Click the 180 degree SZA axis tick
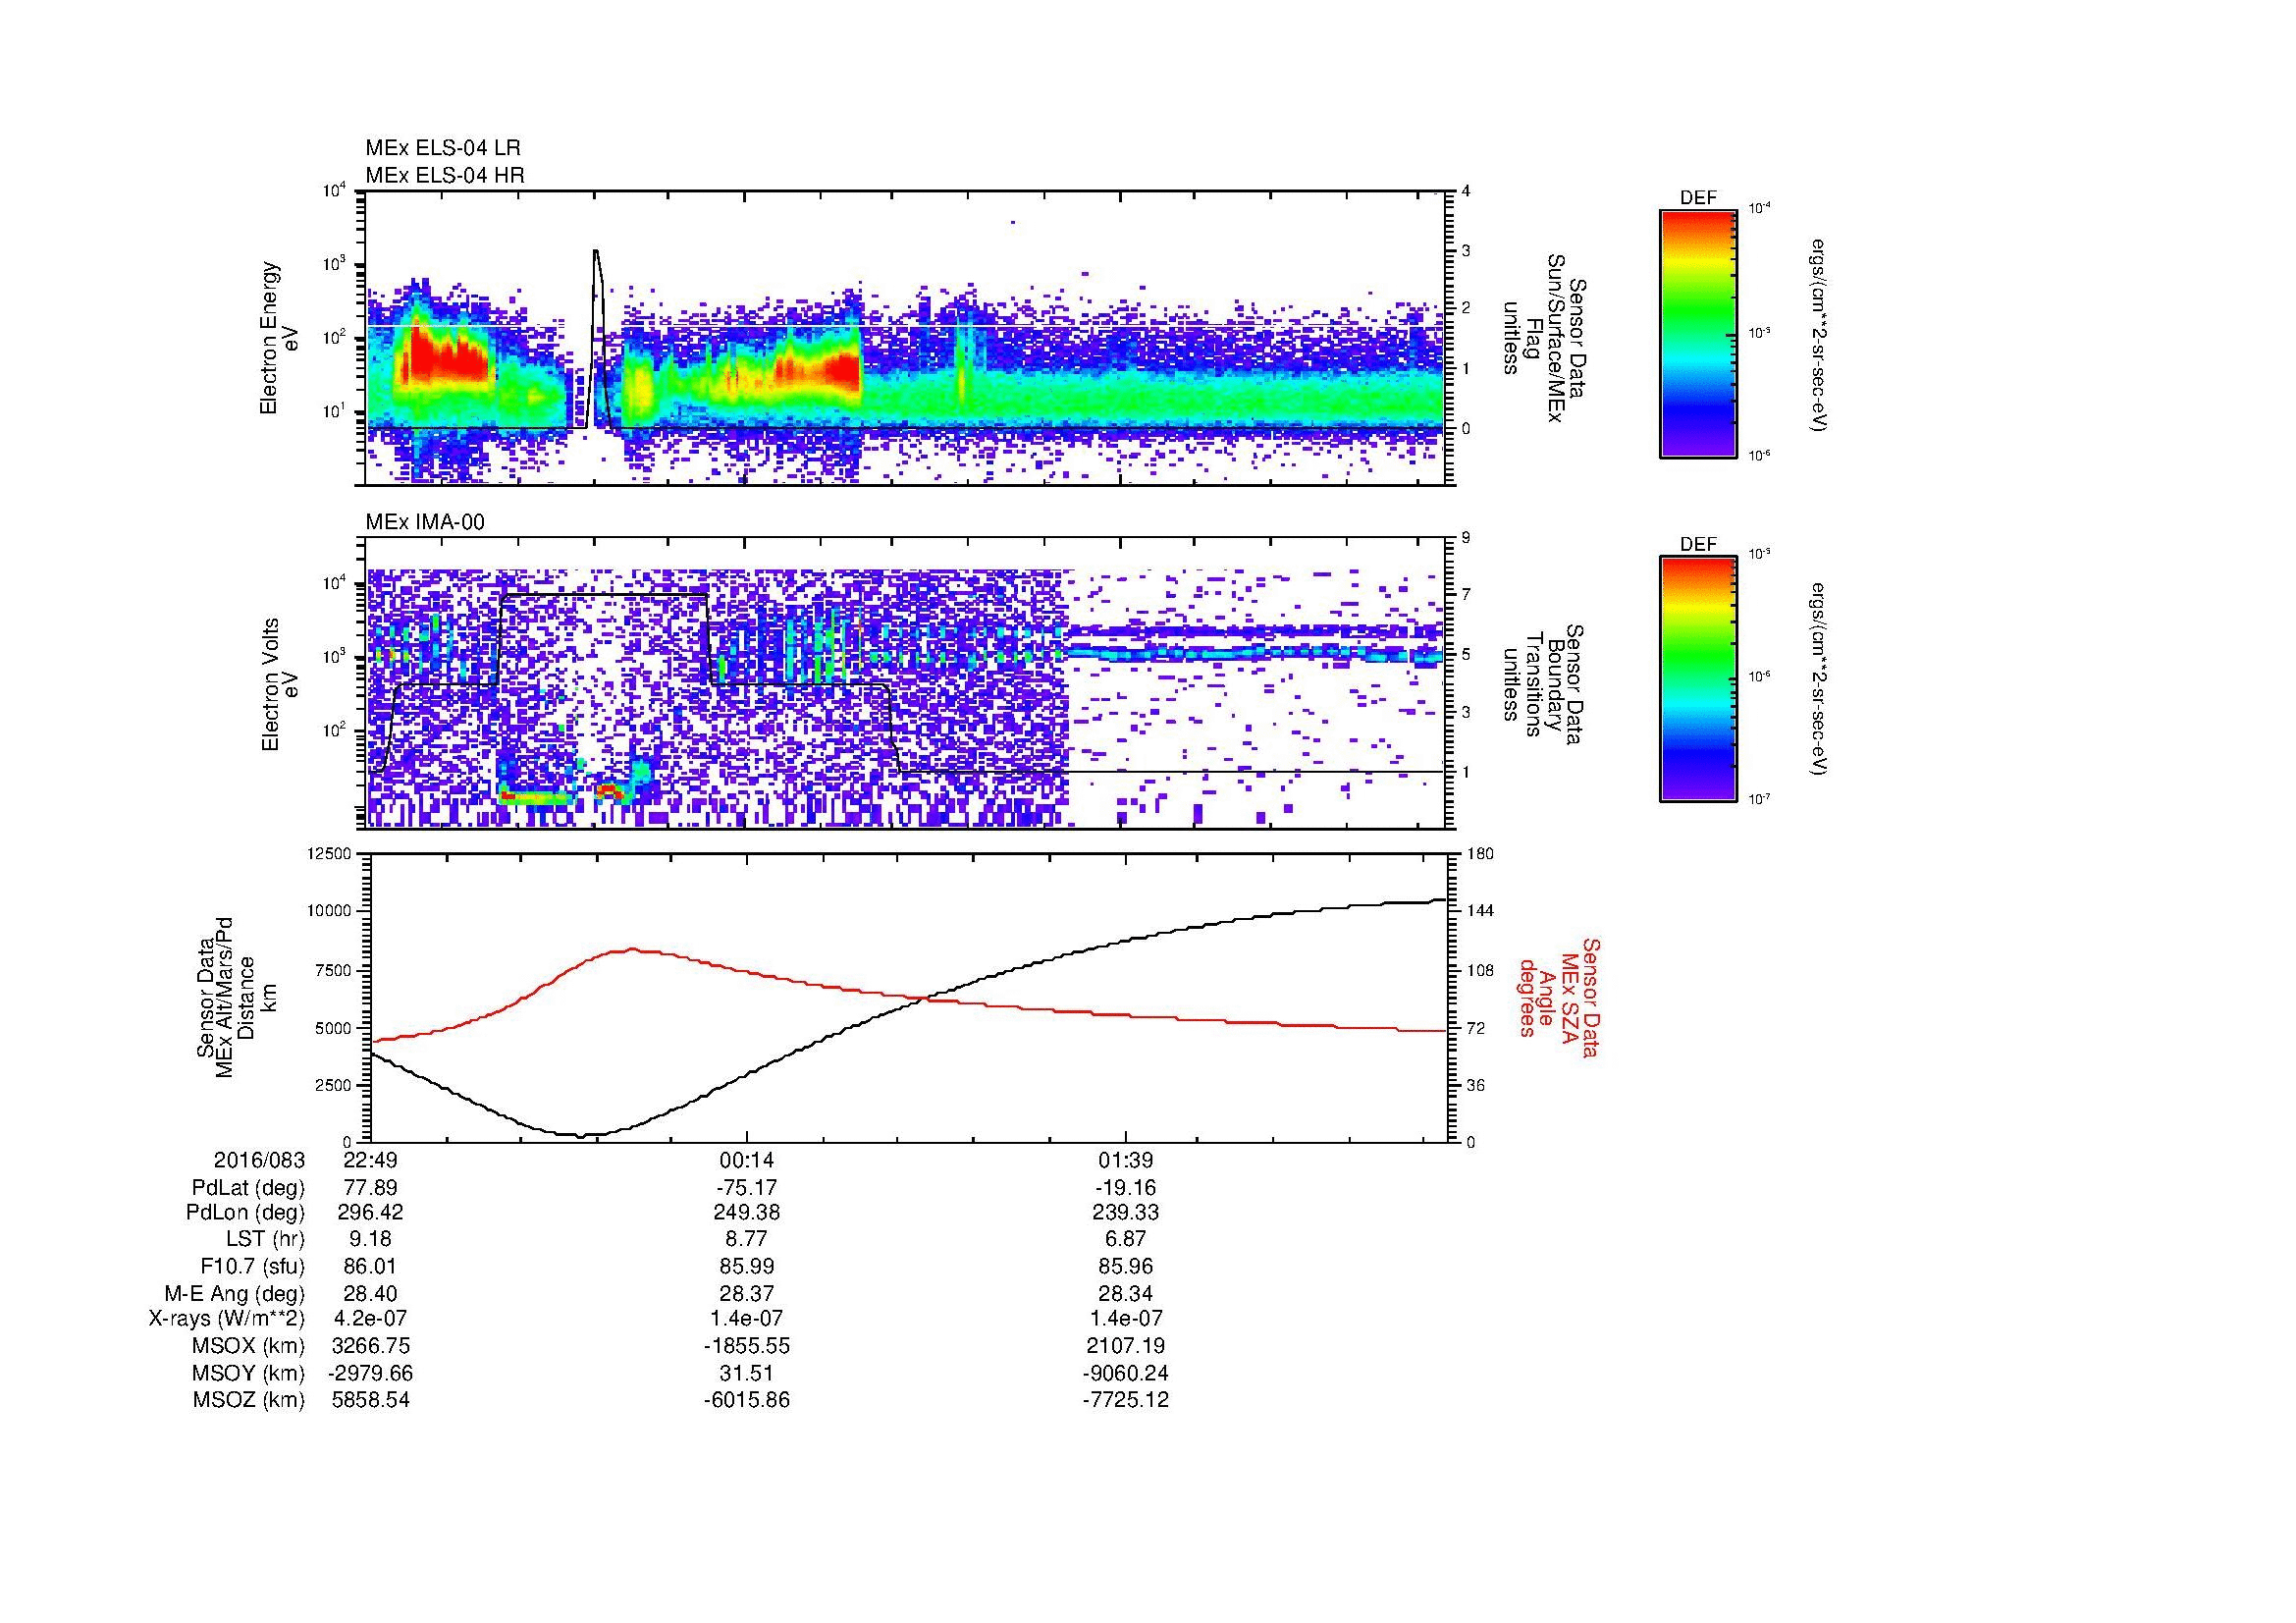 click(1480, 853)
